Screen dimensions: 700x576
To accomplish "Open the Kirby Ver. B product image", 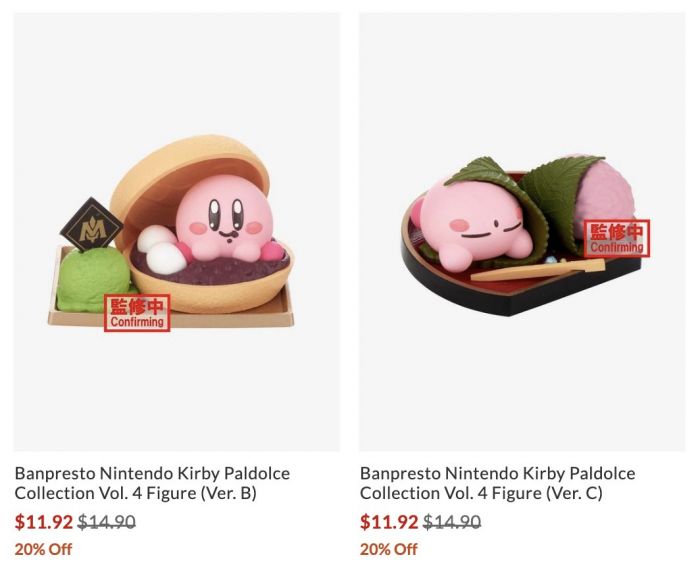I will pyautogui.click(x=176, y=232).
